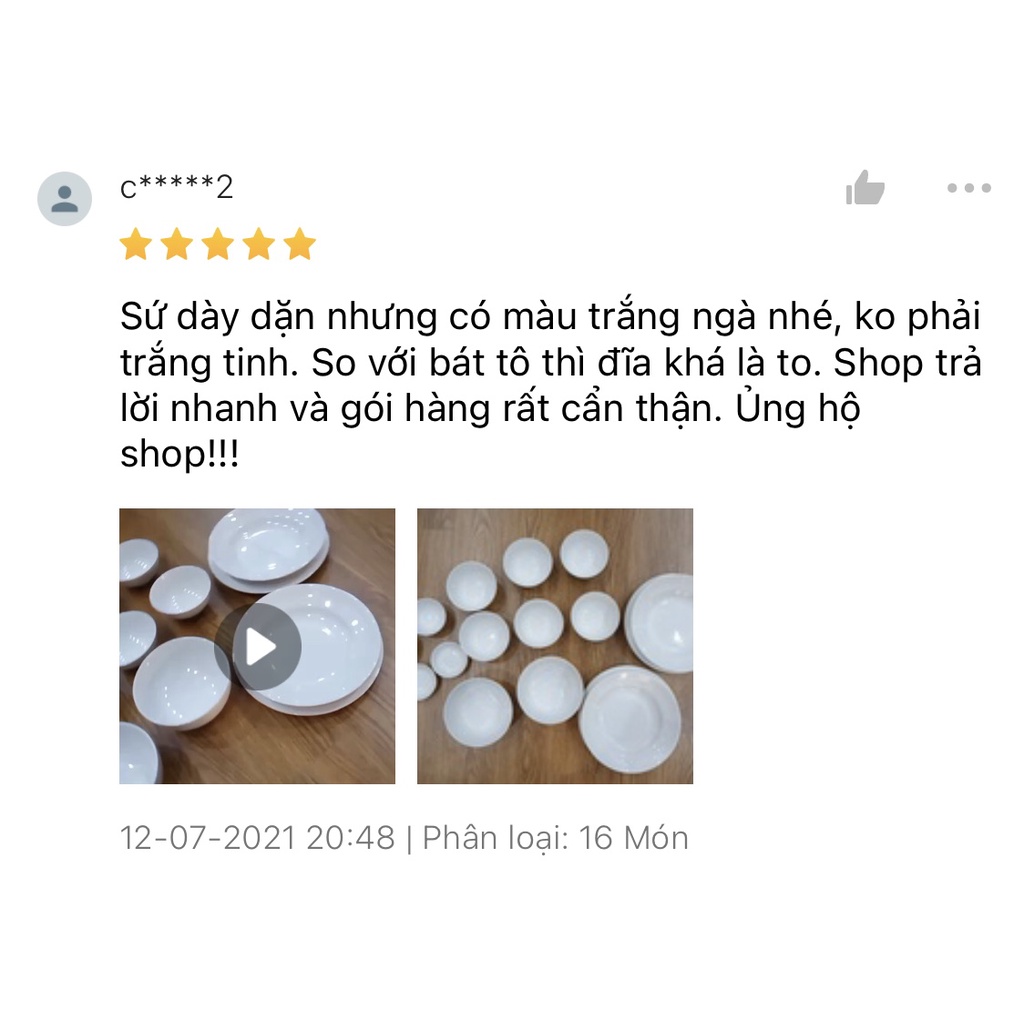Screen dimensions: 1024x1024
Task: Select the 'Phân loại: 16 Món' variant label
Action: pyautogui.click(x=556, y=838)
